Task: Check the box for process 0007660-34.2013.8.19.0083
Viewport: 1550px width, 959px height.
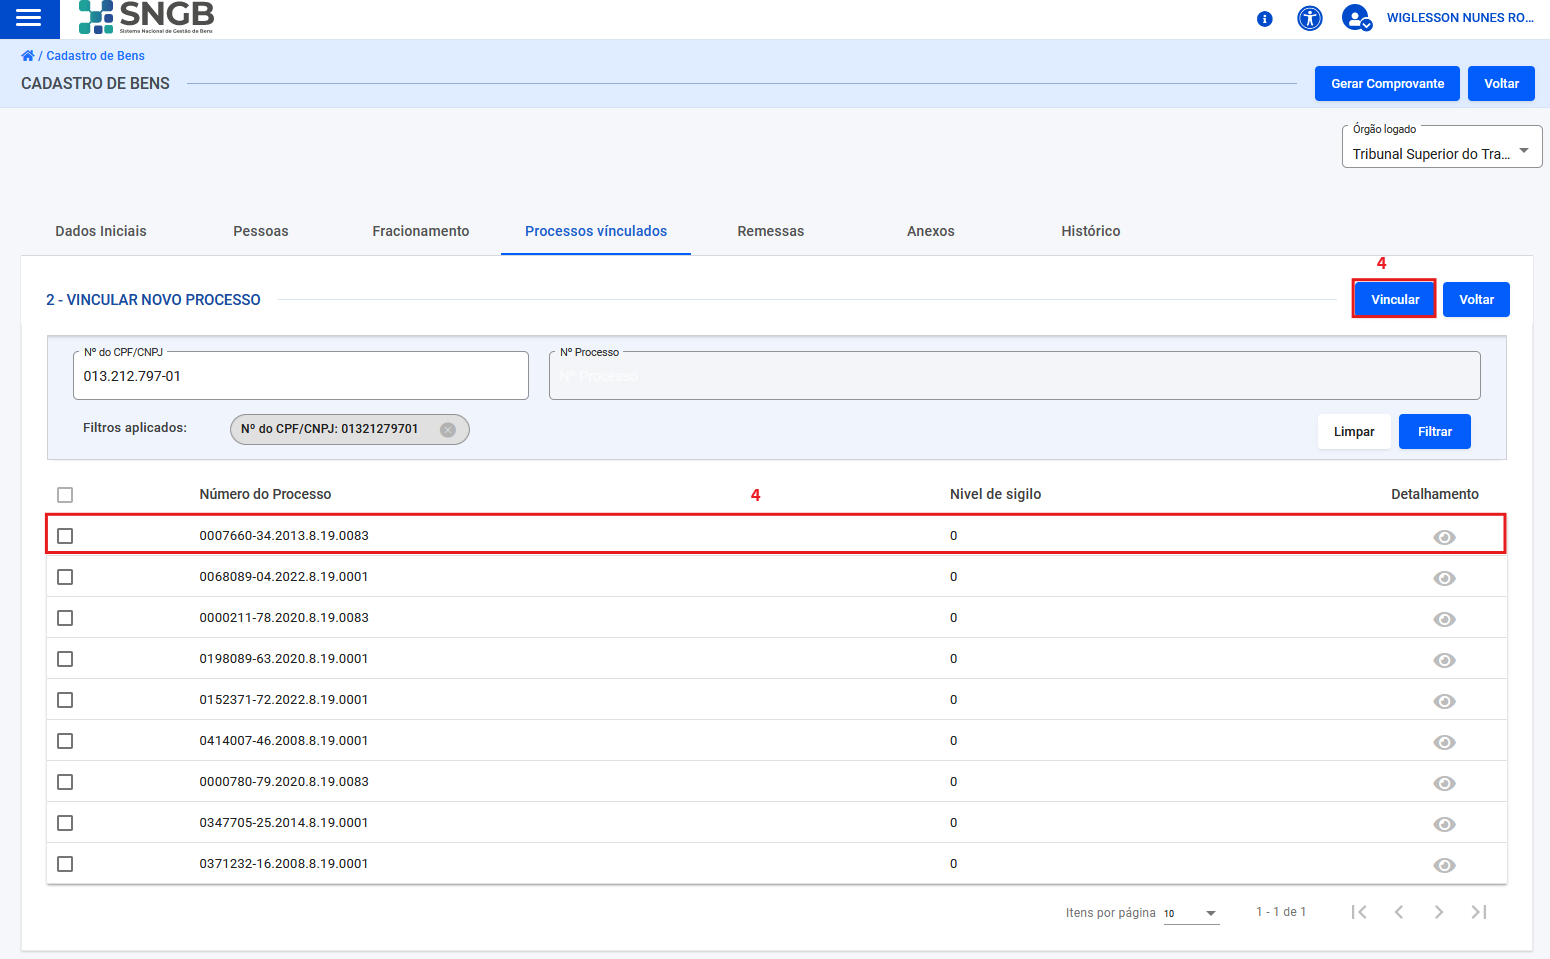Action: 65,536
